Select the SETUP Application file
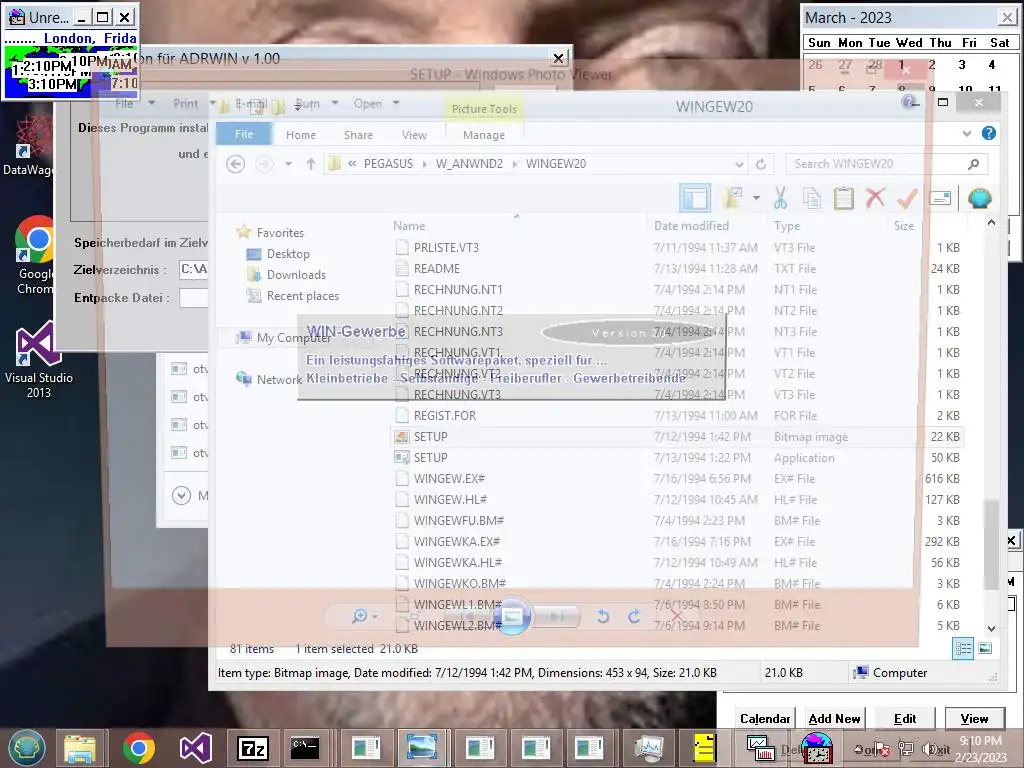The width and height of the screenshot is (1024, 768). pos(430,458)
